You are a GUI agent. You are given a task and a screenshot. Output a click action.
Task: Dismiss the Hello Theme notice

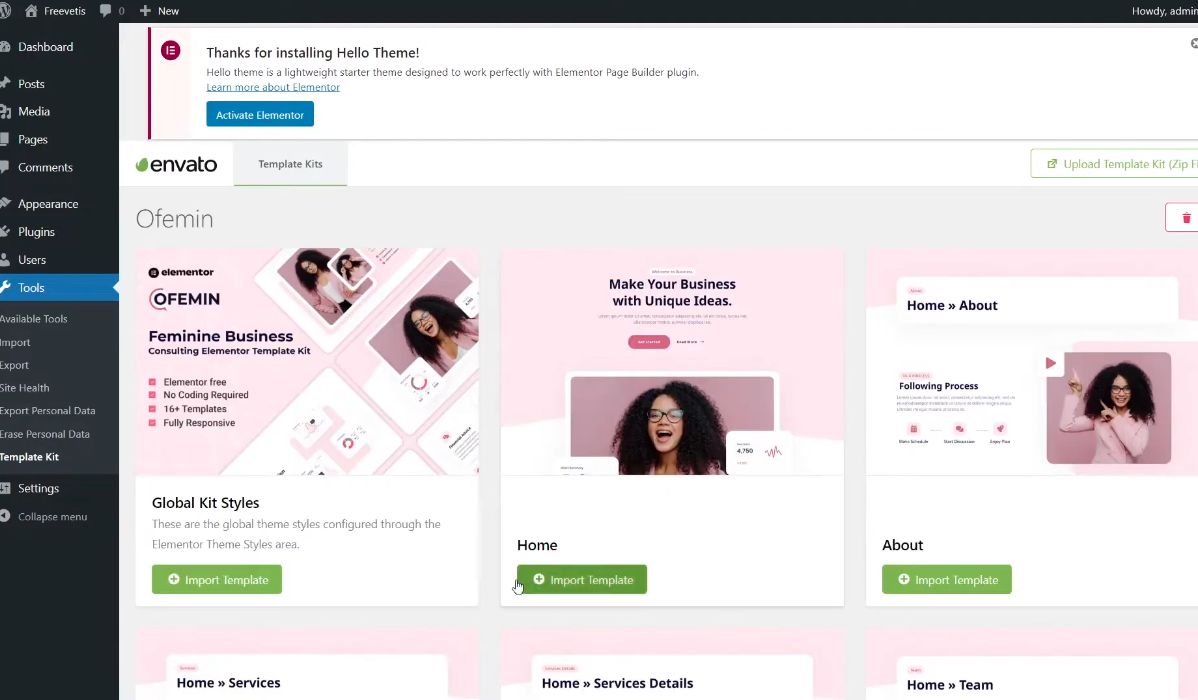[1193, 44]
